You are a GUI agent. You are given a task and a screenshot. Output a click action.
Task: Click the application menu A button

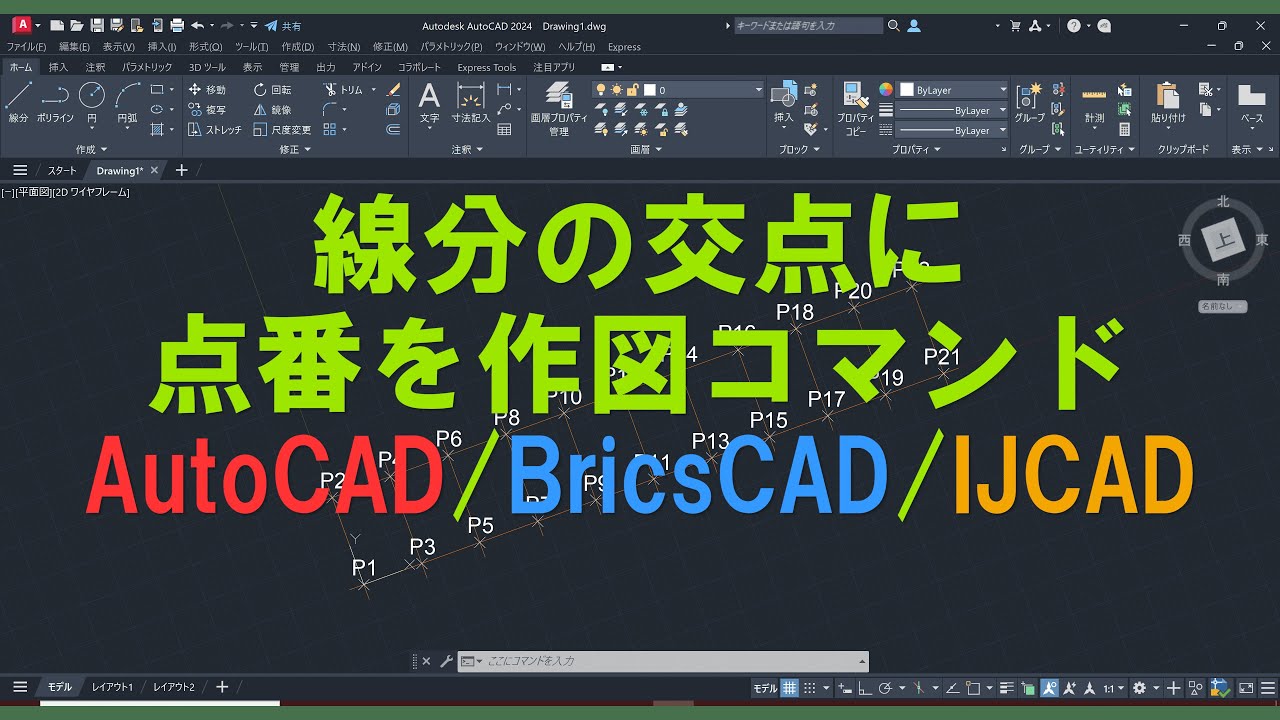click(x=21, y=25)
